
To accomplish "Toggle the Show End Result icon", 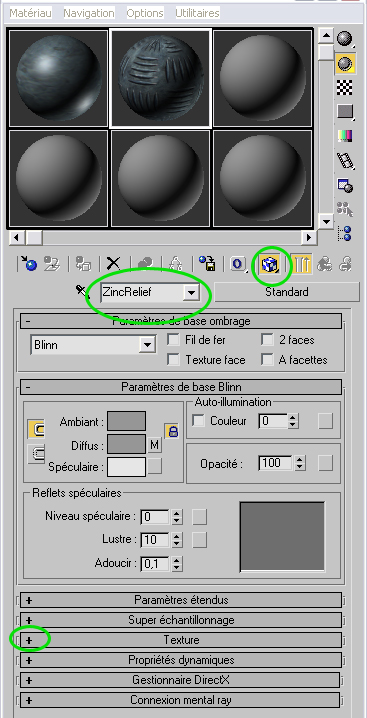I will (x=301, y=264).
